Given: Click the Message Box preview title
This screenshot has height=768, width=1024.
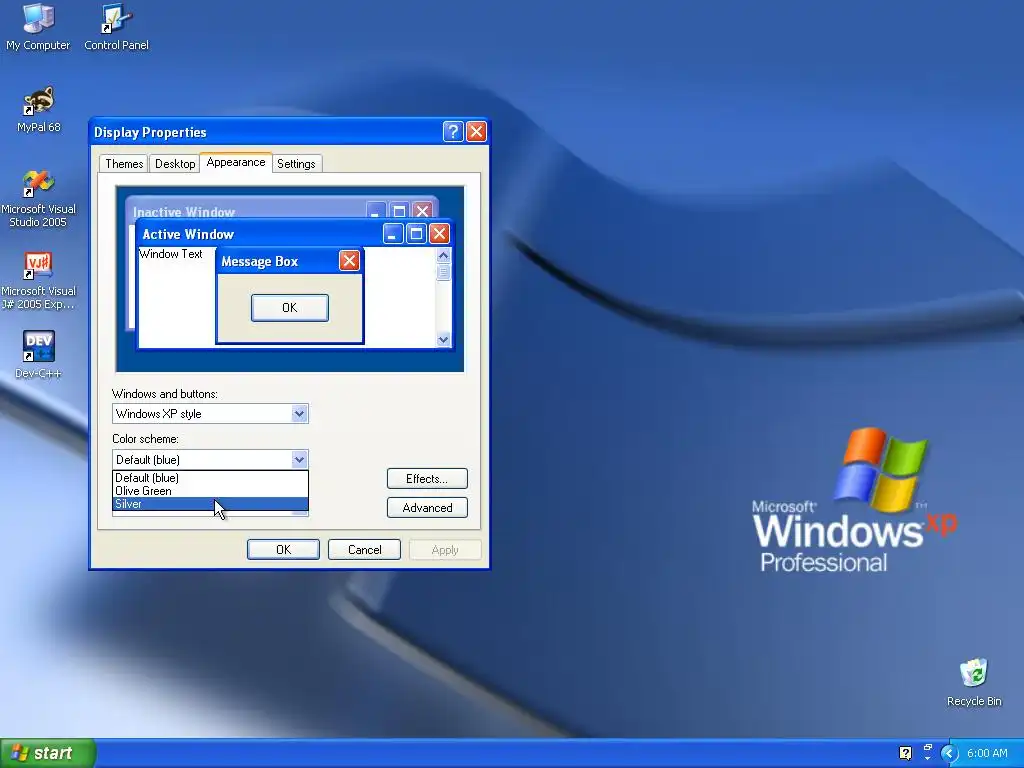Looking at the screenshot, I should pyautogui.click(x=260, y=262).
